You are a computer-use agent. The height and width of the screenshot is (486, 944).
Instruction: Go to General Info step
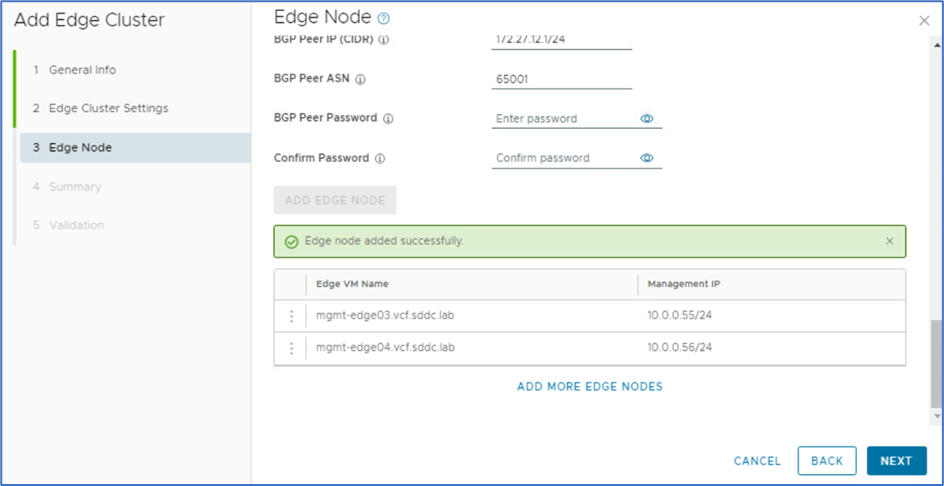[82, 70]
